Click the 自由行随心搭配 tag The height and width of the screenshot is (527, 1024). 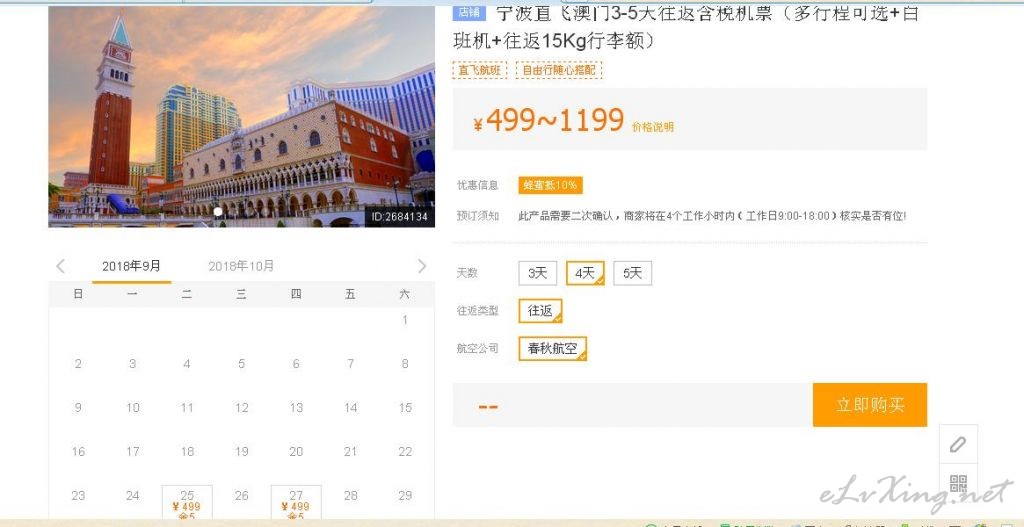(x=559, y=70)
